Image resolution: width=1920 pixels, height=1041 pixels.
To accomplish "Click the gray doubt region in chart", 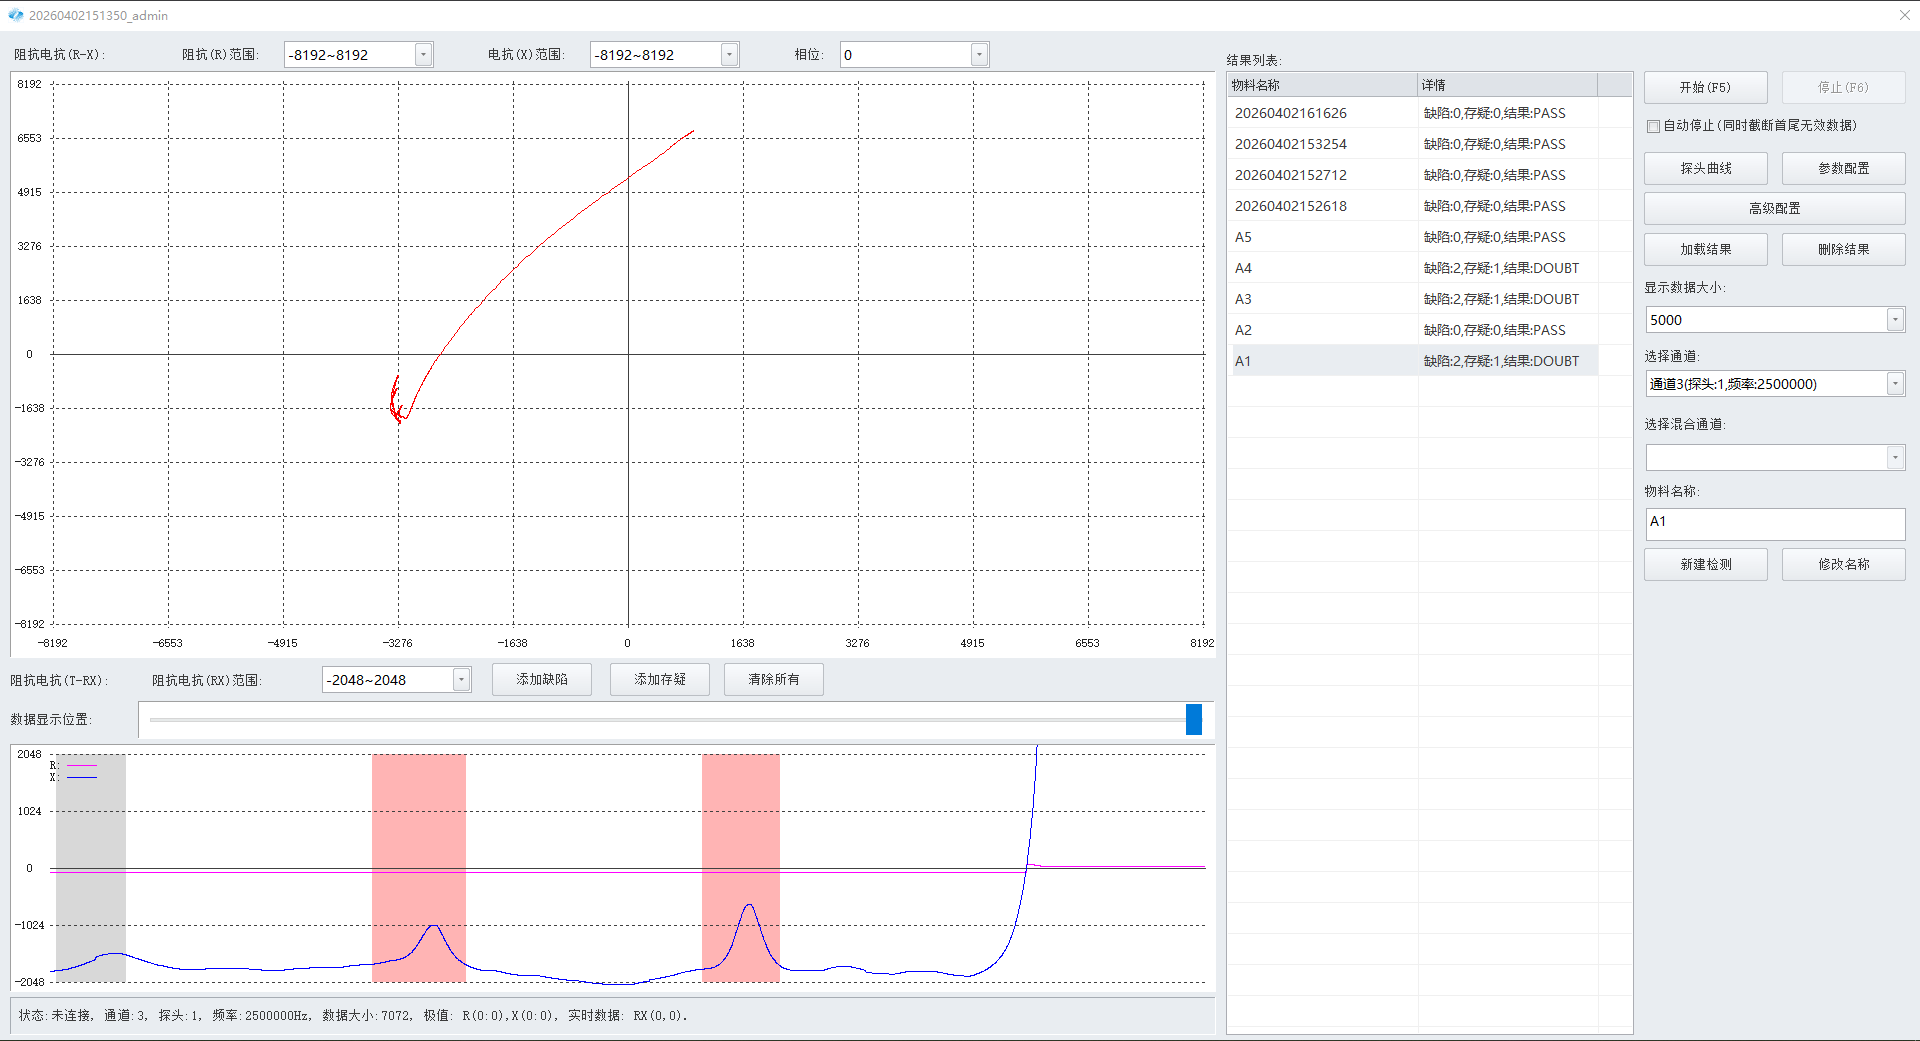I will coord(91,868).
